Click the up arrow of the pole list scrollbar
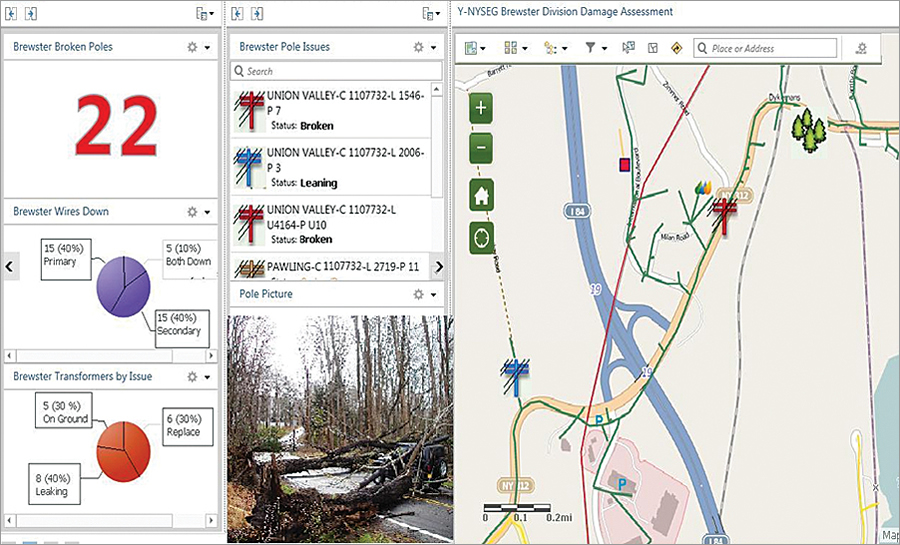The width and height of the screenshot is (900, 545). pyautogui.click(x=436, y=89)
